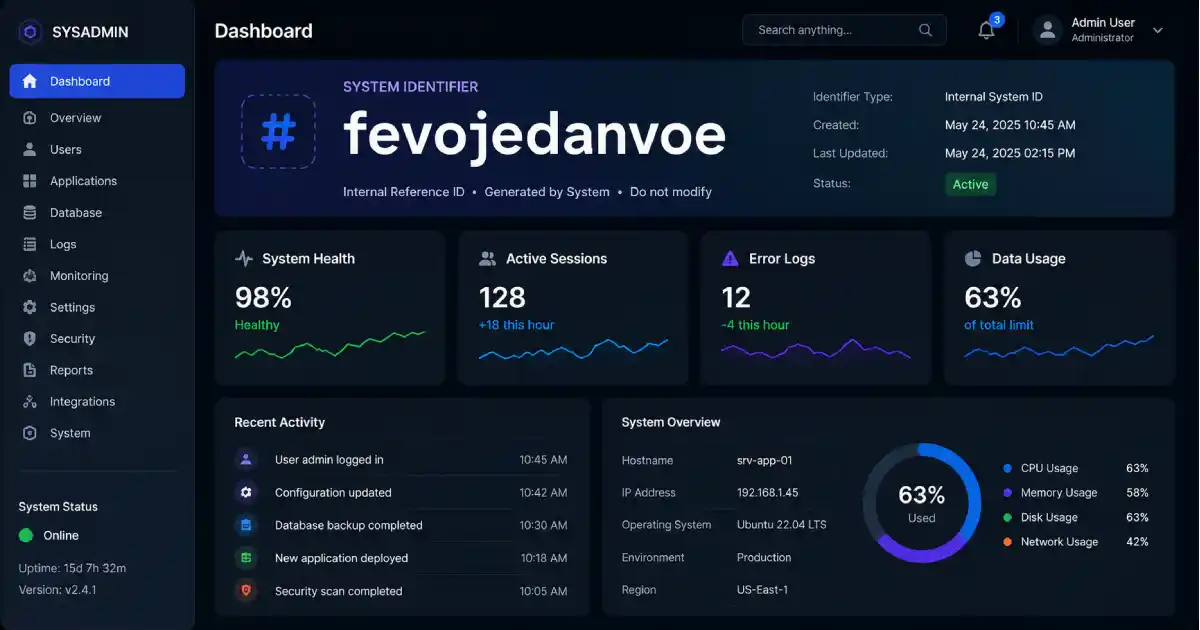Click the Reports document icon in sidebar

[30, 370]
